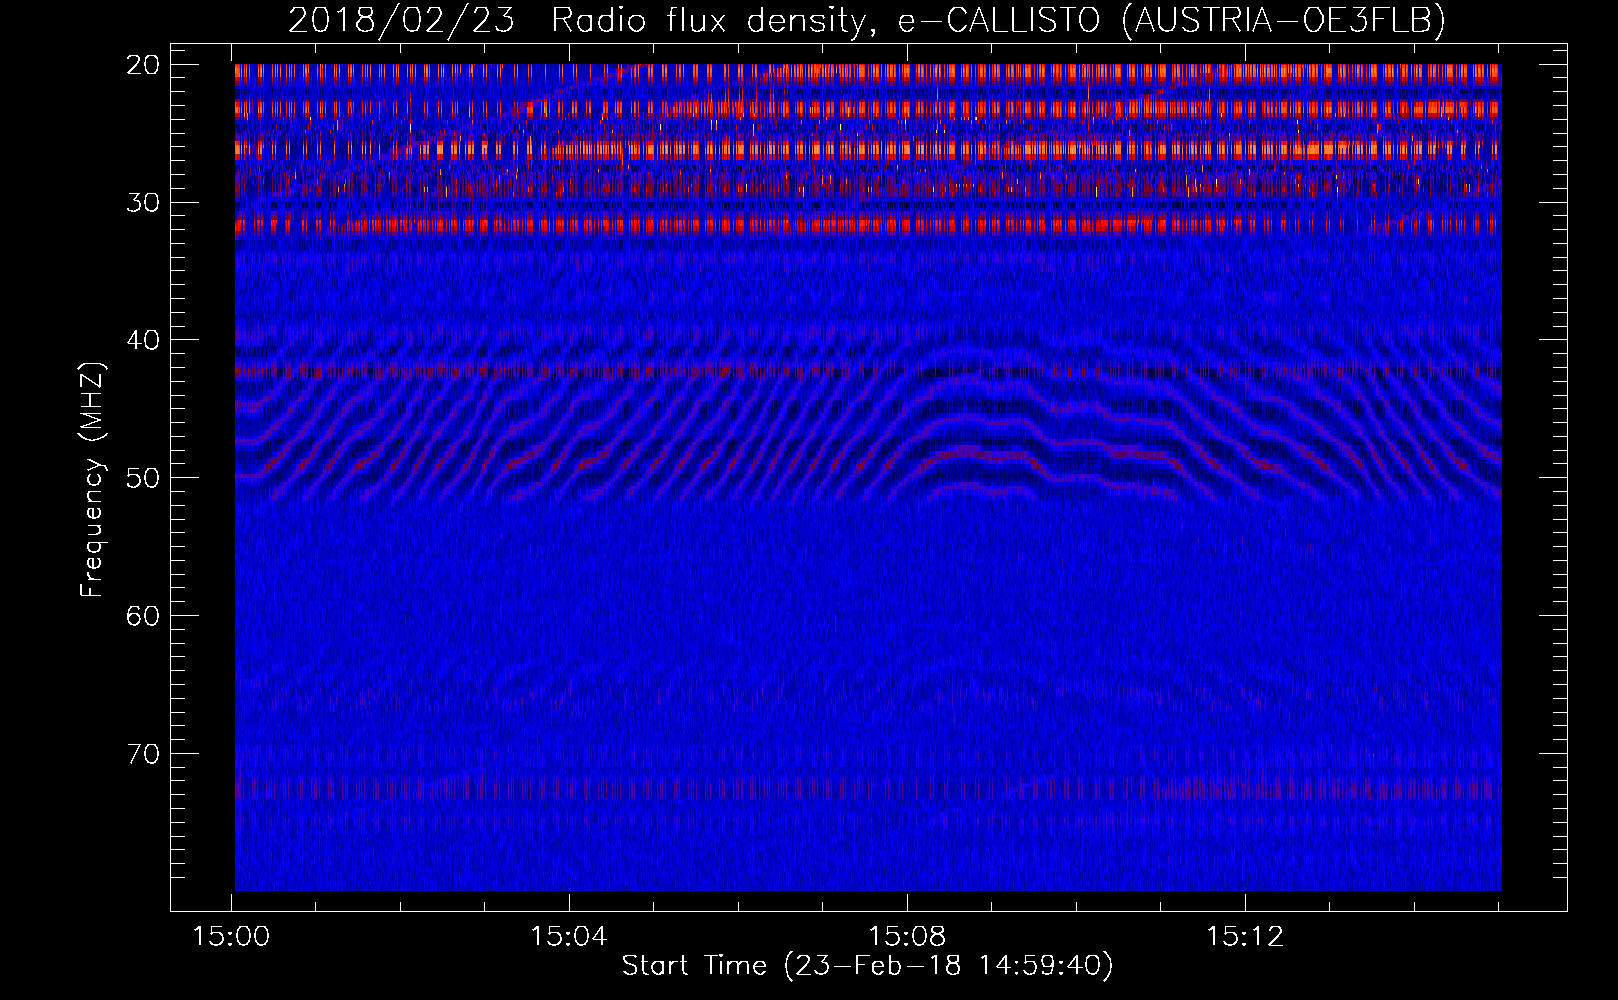The width and height of the screenshot is (1618, 1000).
Task: Select the date '2018/02/23' in title
Action: (x=401, y=20)
